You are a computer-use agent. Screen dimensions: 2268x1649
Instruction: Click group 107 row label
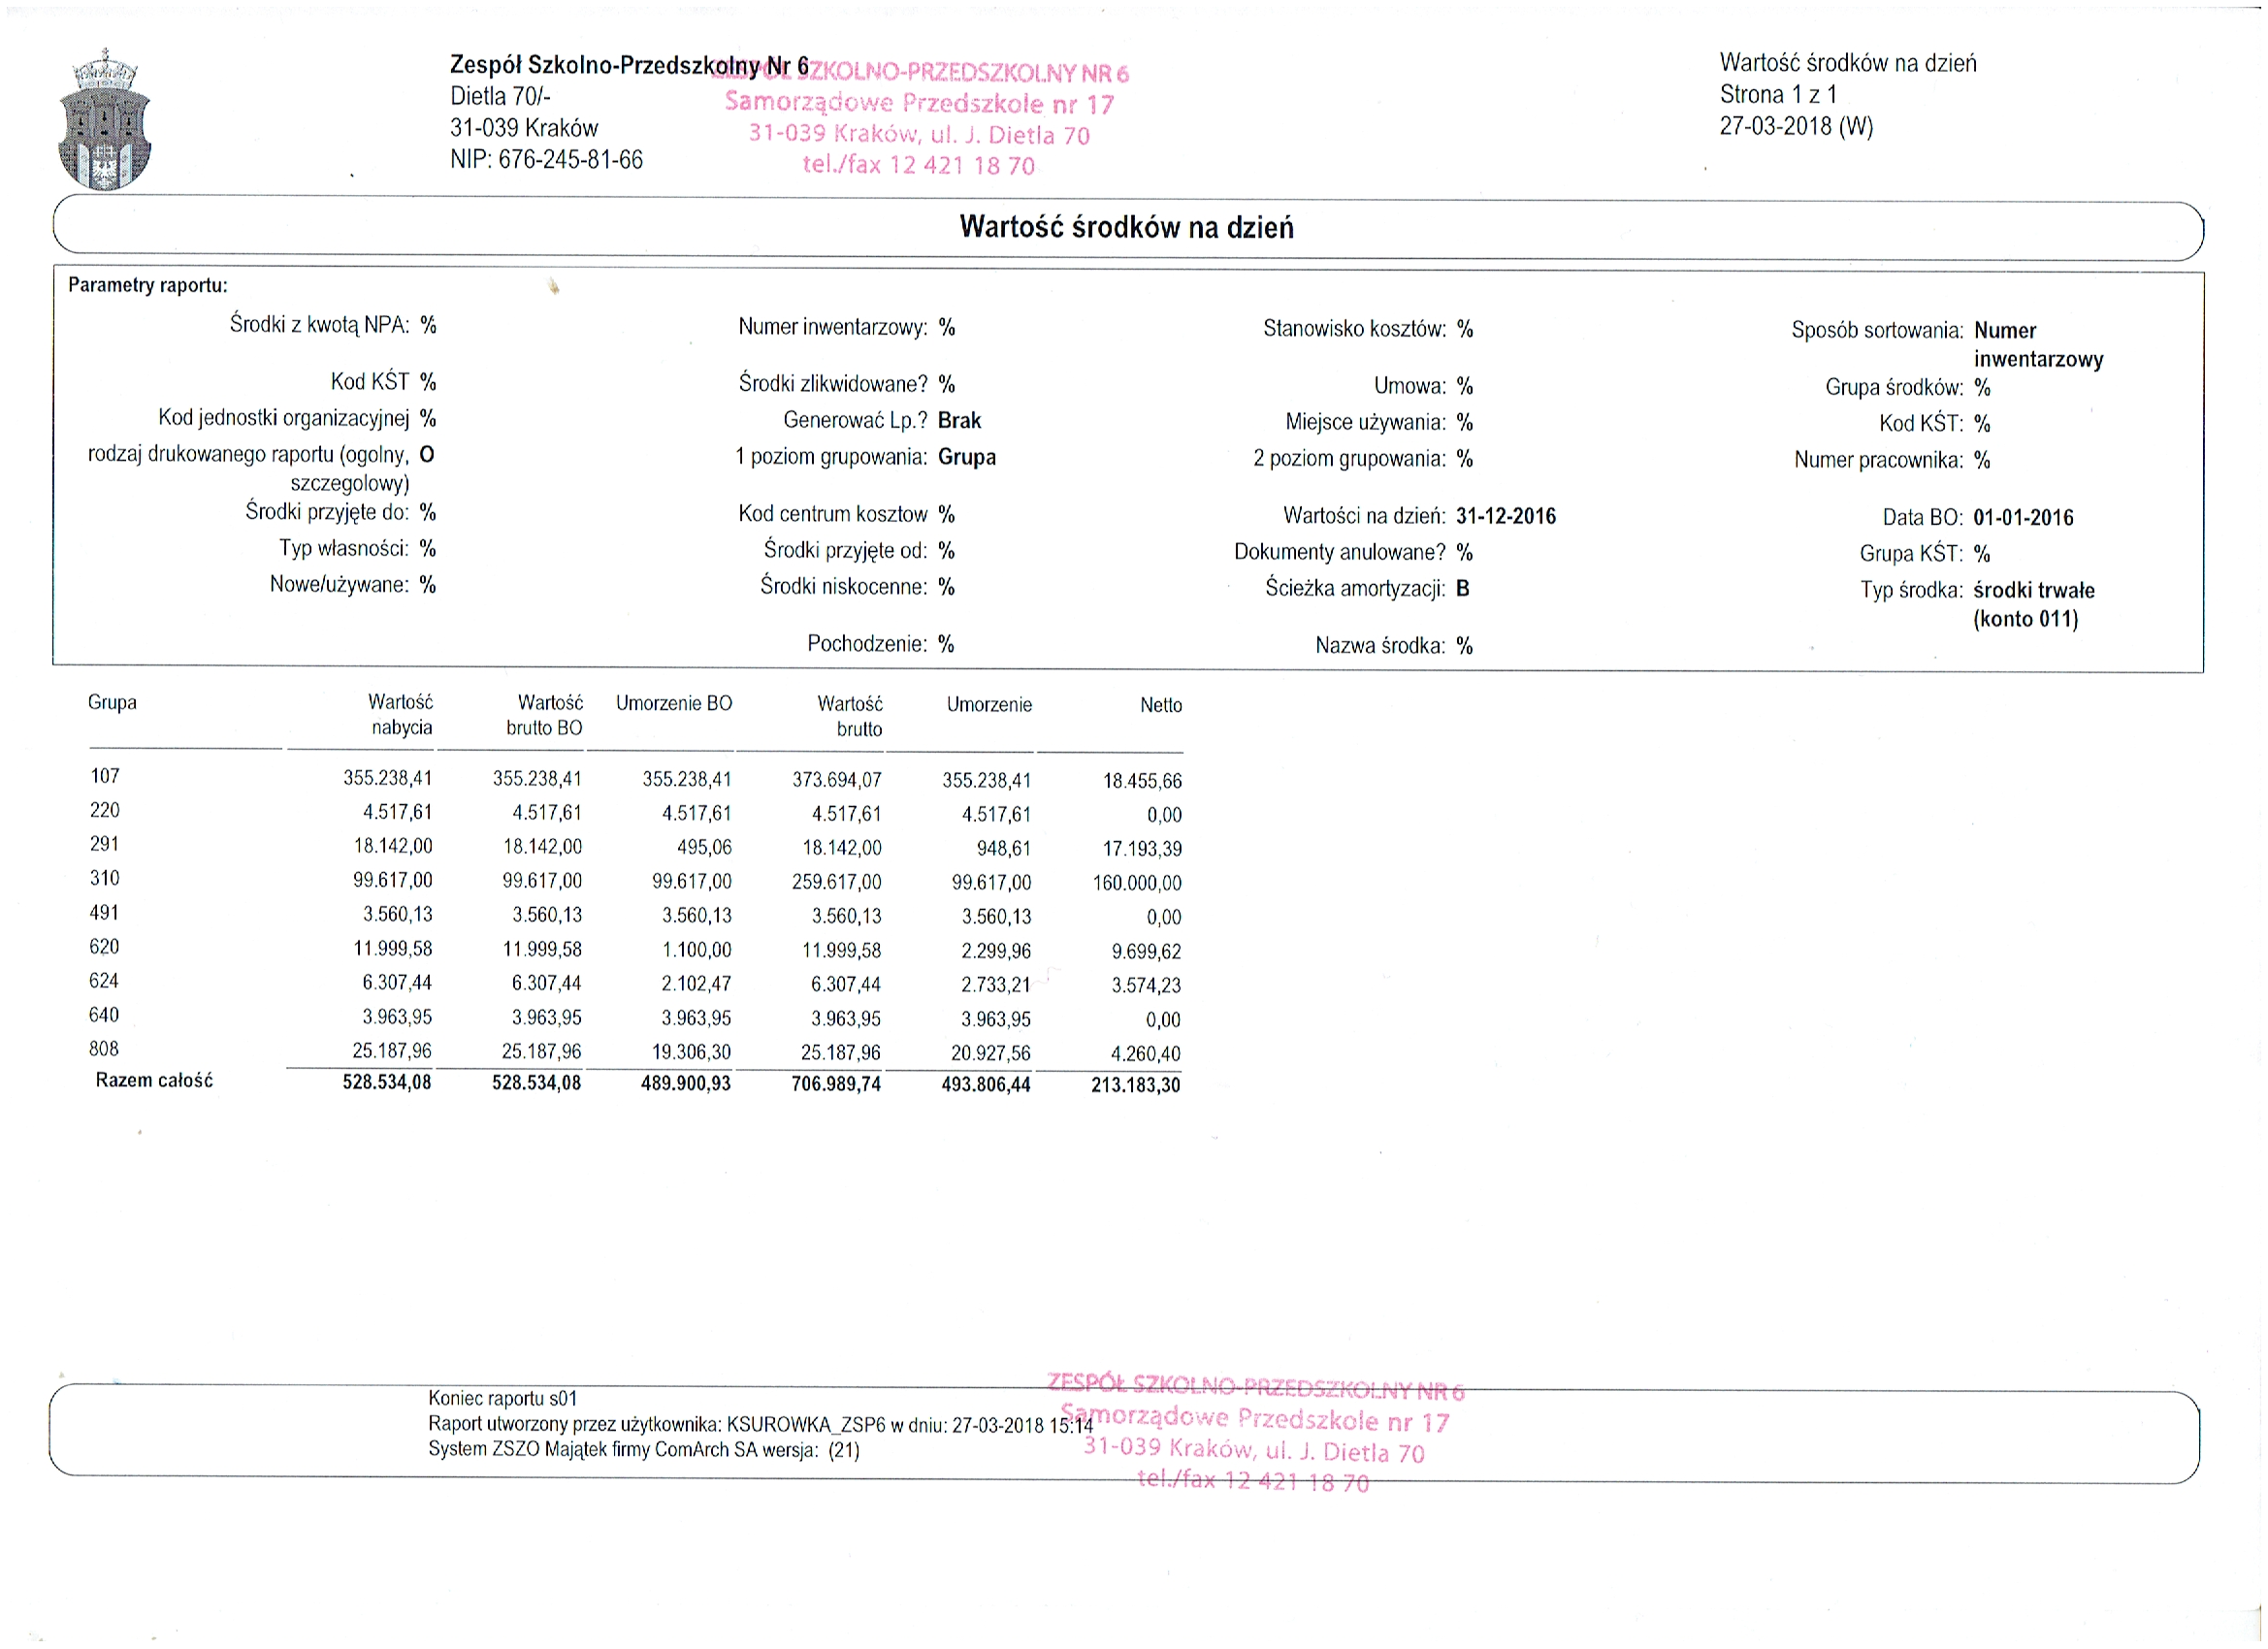tap(105, 776)
